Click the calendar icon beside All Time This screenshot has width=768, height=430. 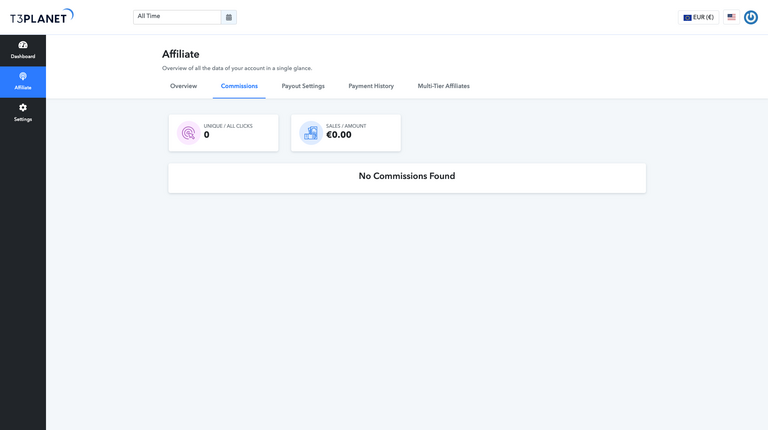point(229,17)
